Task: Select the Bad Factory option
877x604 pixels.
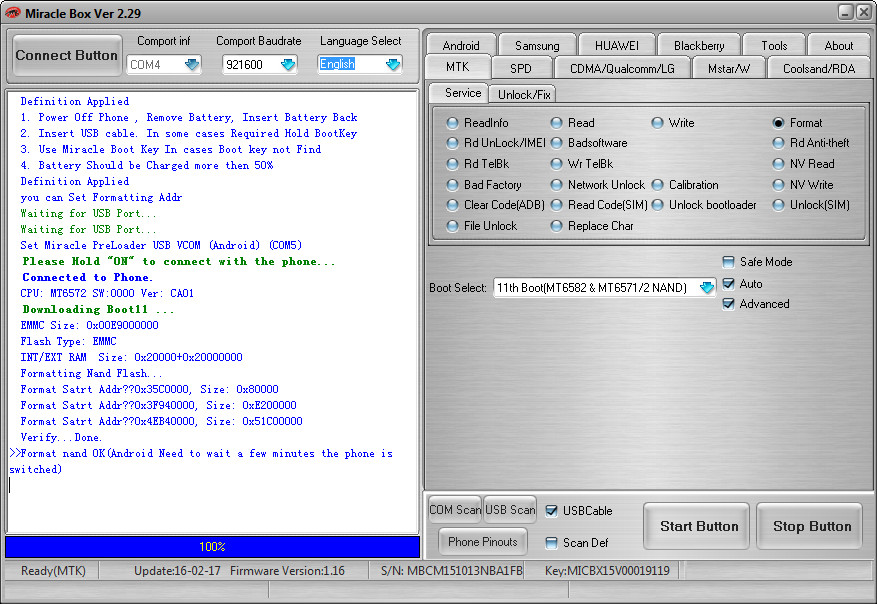Action: pyautogui.click(x=484, y=185)
